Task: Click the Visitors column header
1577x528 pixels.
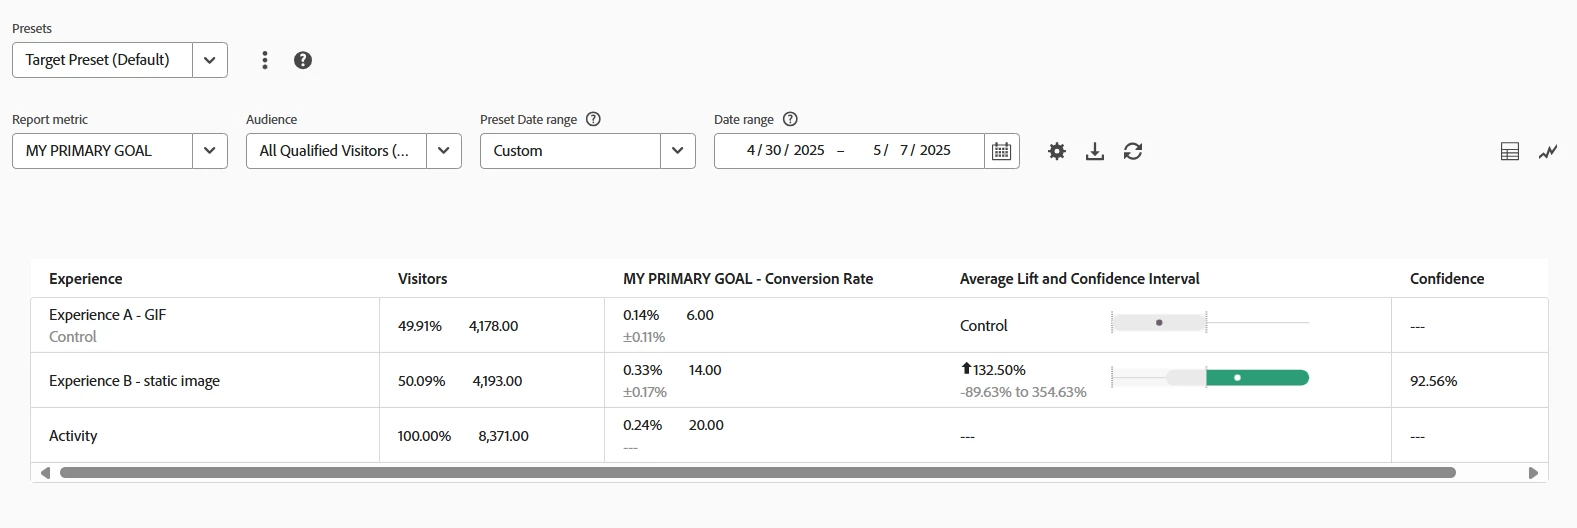Action: pyautogui.click(x=422, y=279)
